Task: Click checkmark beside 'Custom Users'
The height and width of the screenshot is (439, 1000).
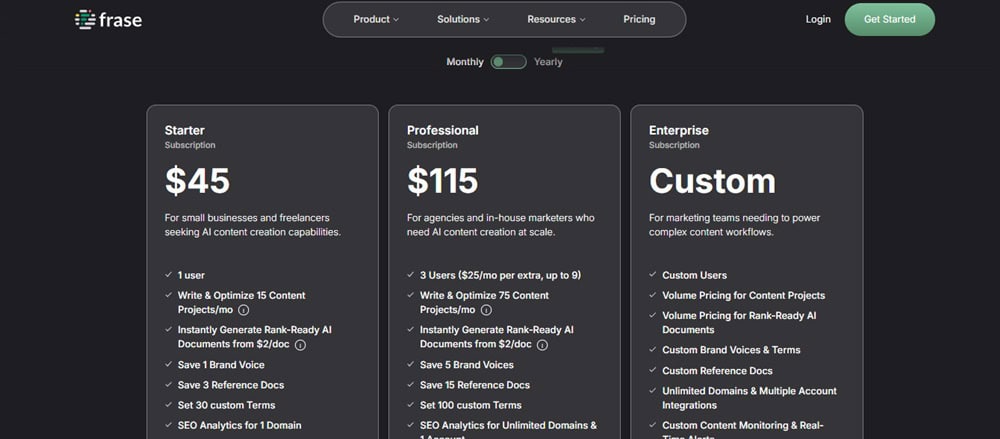Action: click(653, 274)
